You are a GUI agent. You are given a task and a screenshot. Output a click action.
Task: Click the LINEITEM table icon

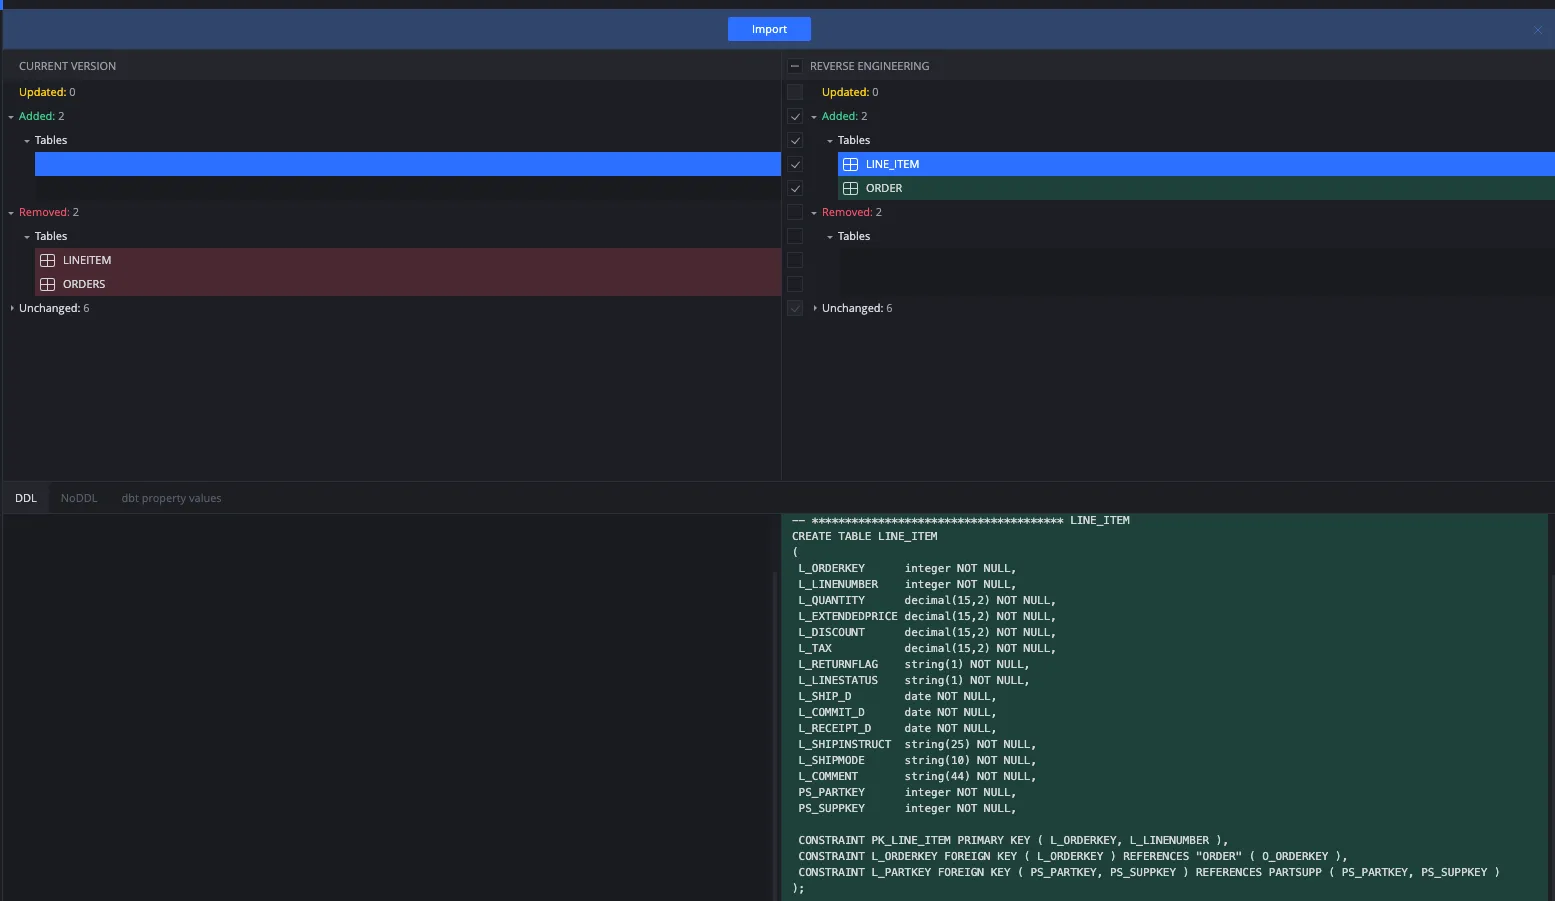pyautogui.click(x=47, y=260)
